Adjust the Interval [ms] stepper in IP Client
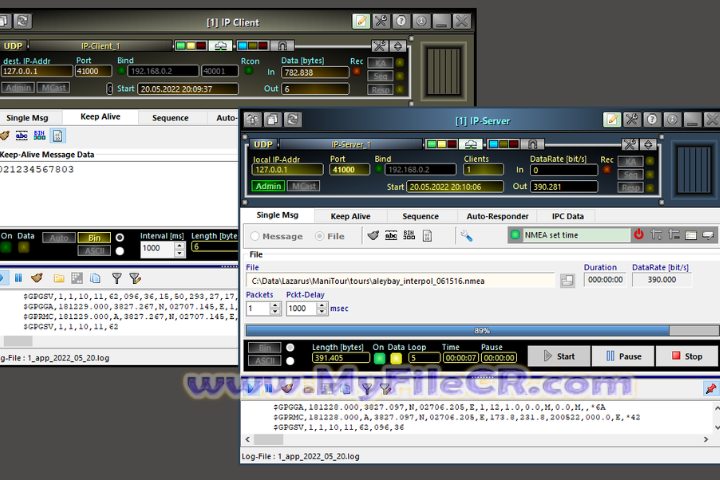 [180, 248]
